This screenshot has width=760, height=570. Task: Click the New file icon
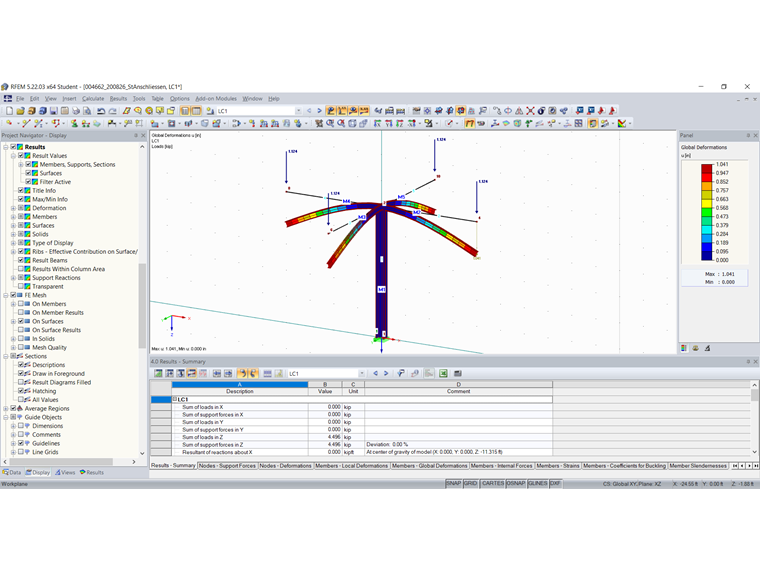tap(9, 111)
